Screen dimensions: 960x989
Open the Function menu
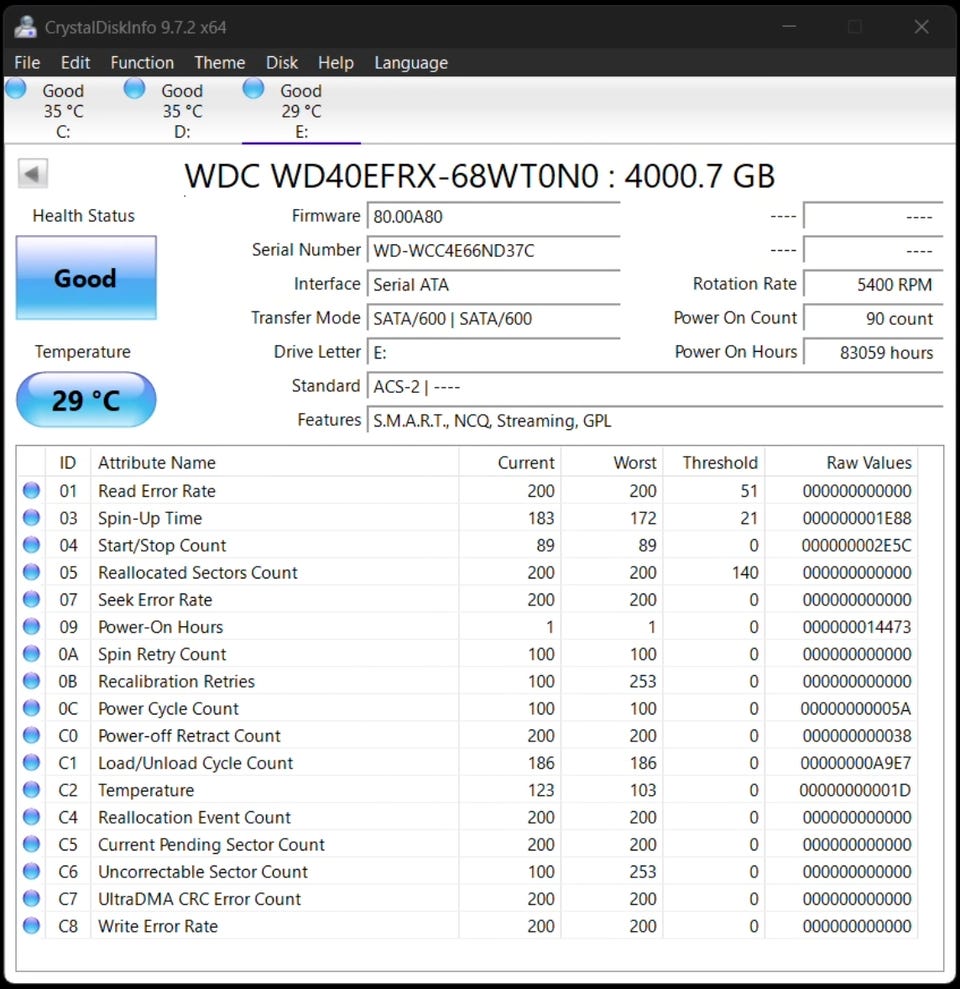(142, 62)
